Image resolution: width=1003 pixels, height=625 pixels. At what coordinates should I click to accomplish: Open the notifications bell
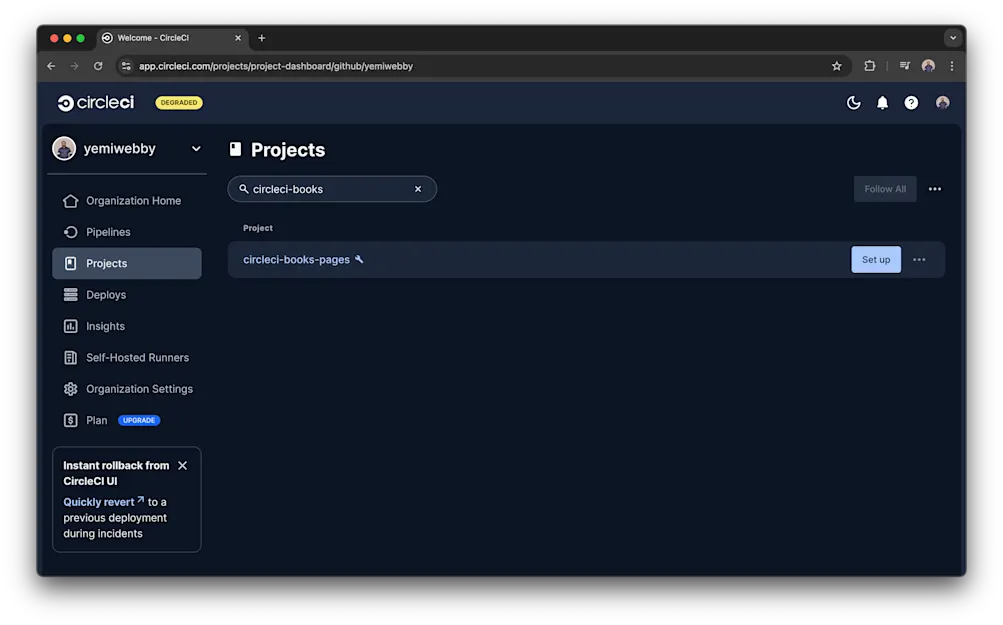click(x=882, y=102)
